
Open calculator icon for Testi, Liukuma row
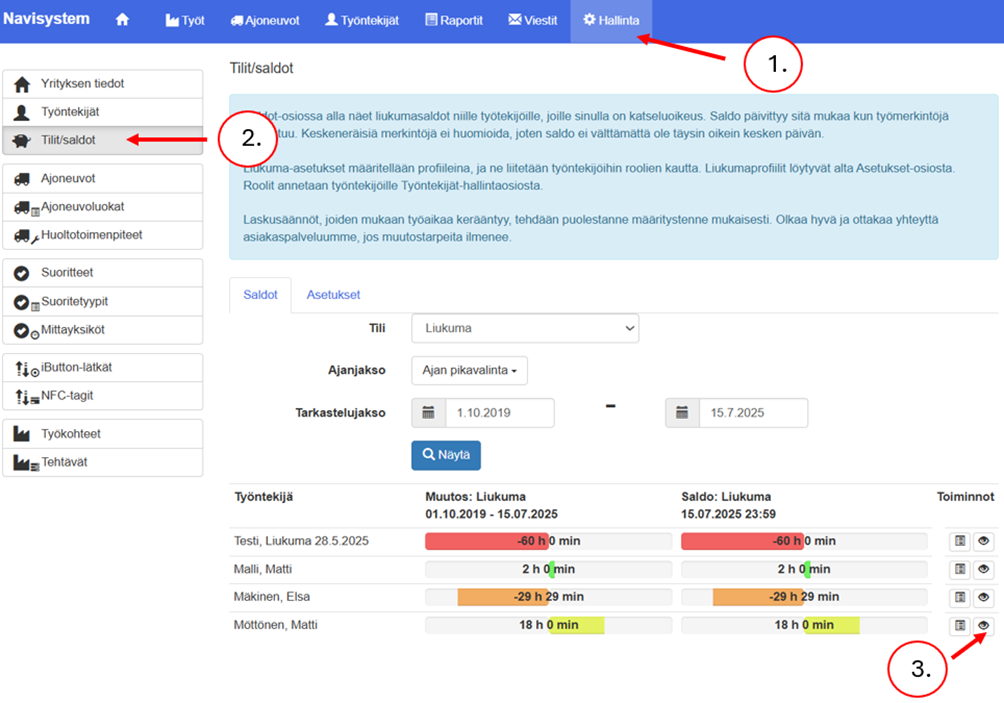click(x=959, y=541)
